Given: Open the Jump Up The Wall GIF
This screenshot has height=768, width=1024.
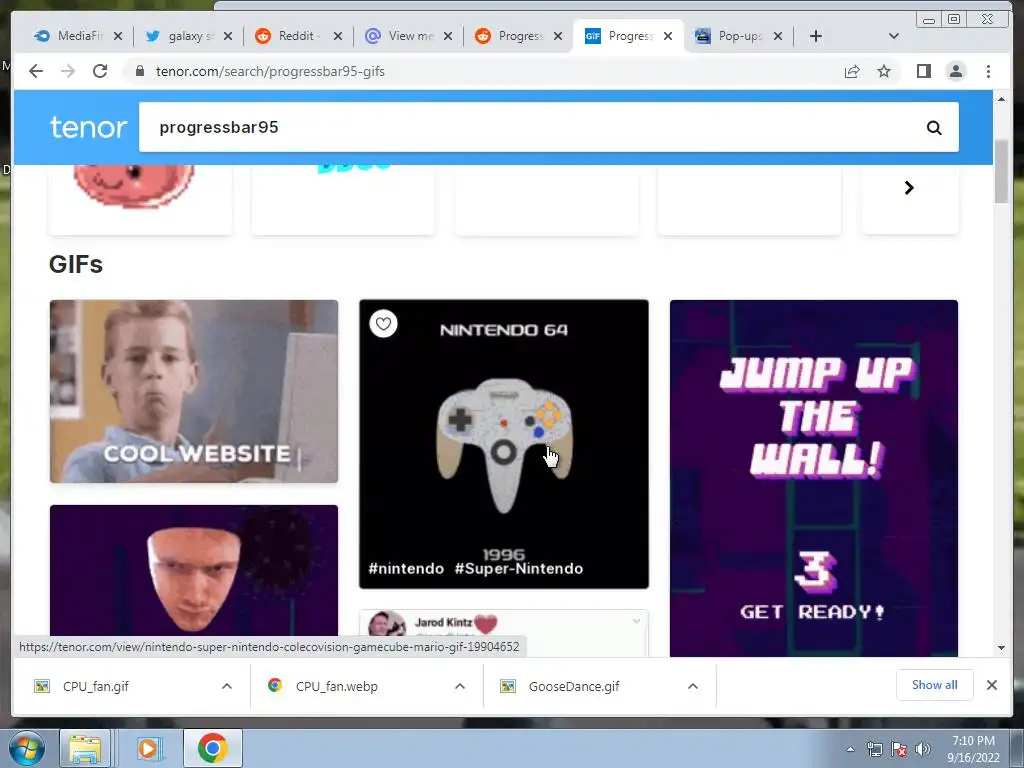Looking at the screenshot, I should pos(814,478).
